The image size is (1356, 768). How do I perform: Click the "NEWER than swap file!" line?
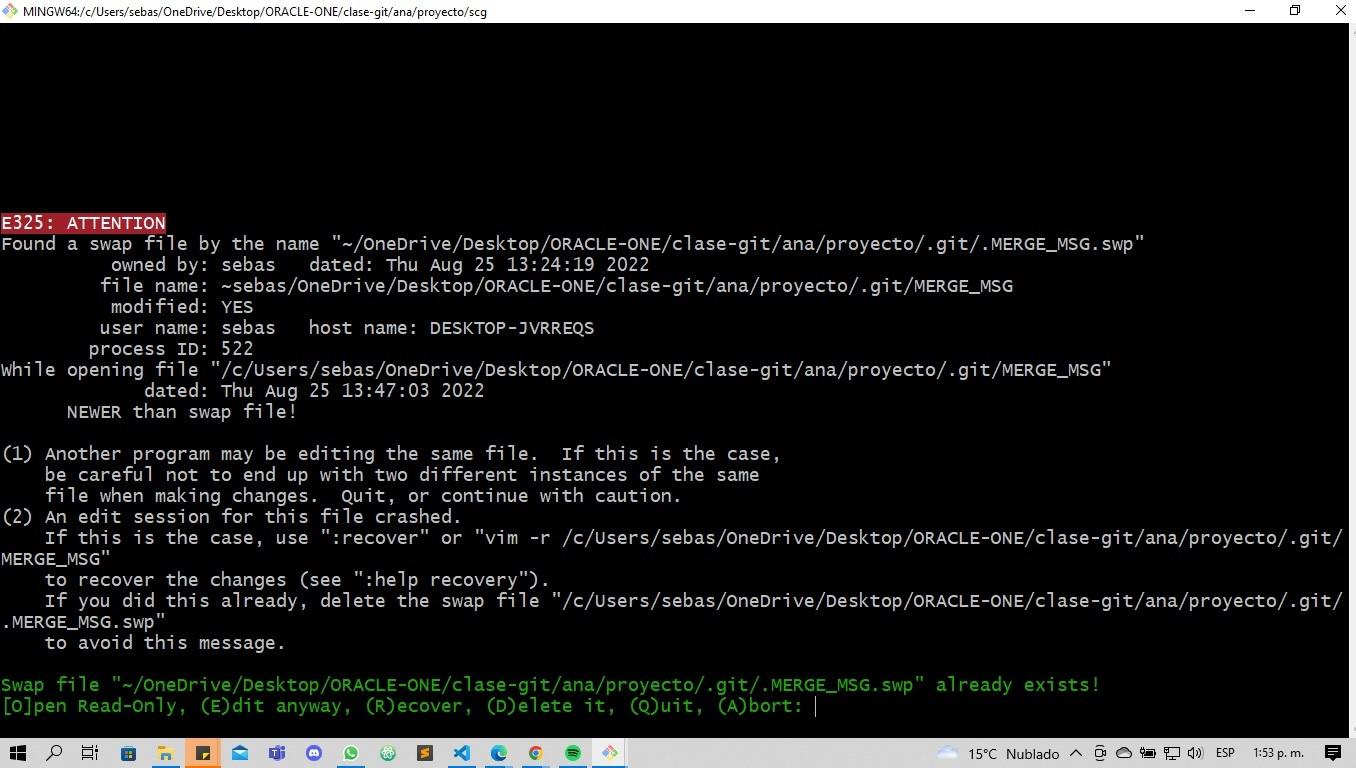click(182, 412)
